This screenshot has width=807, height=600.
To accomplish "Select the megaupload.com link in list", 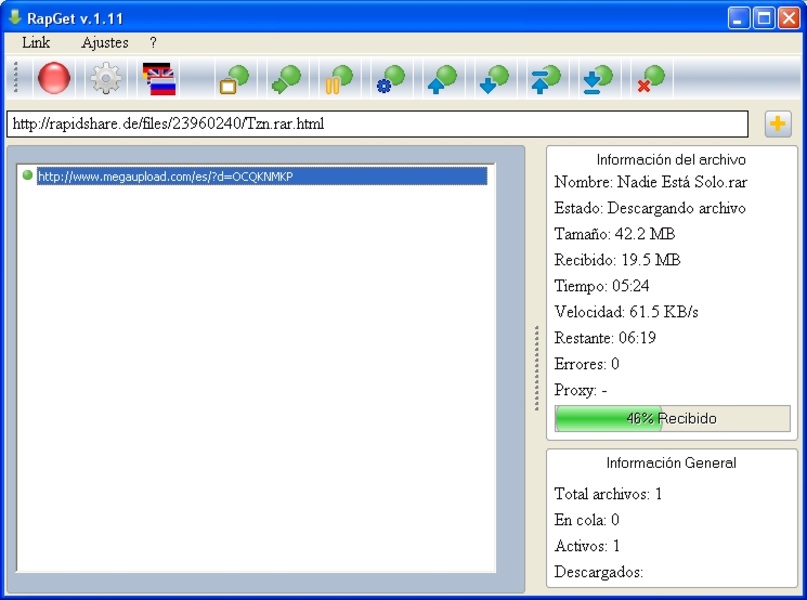I will click(262, 177).
